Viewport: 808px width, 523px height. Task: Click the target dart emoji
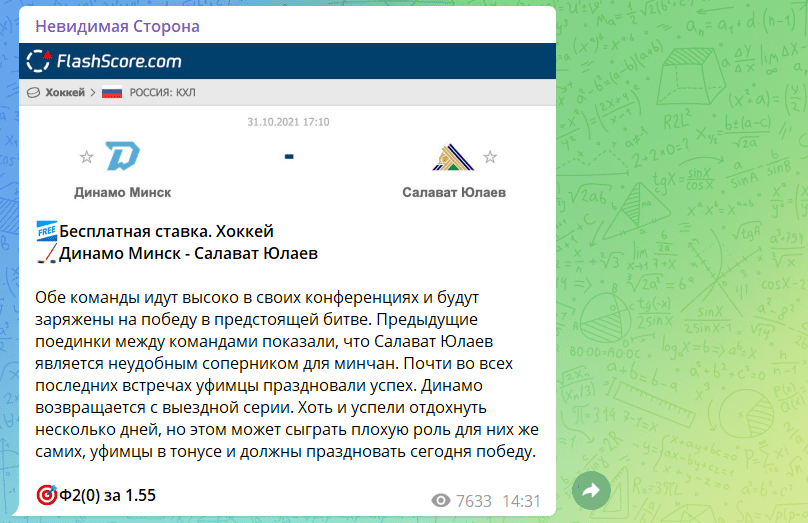pyautogui.click(x=46, y=495)
